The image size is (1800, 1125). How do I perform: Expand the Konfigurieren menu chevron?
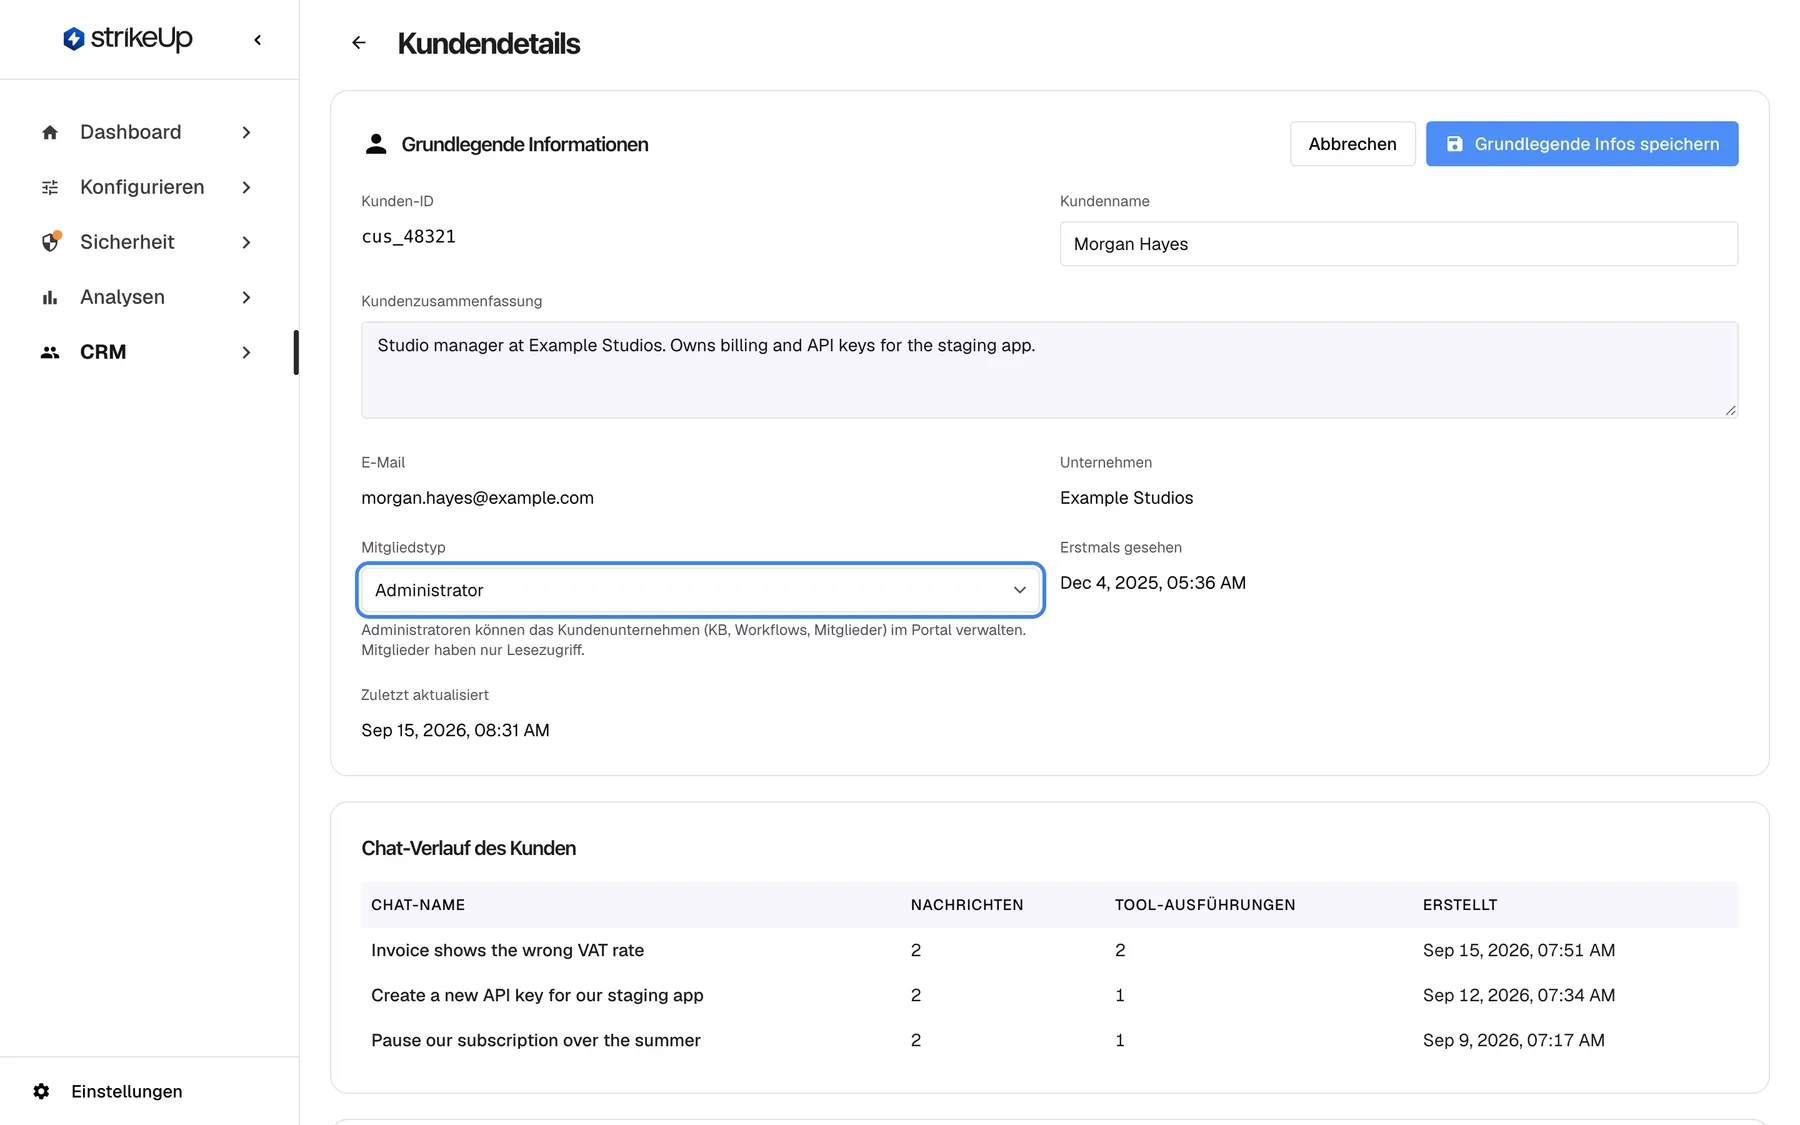(246, 188)
